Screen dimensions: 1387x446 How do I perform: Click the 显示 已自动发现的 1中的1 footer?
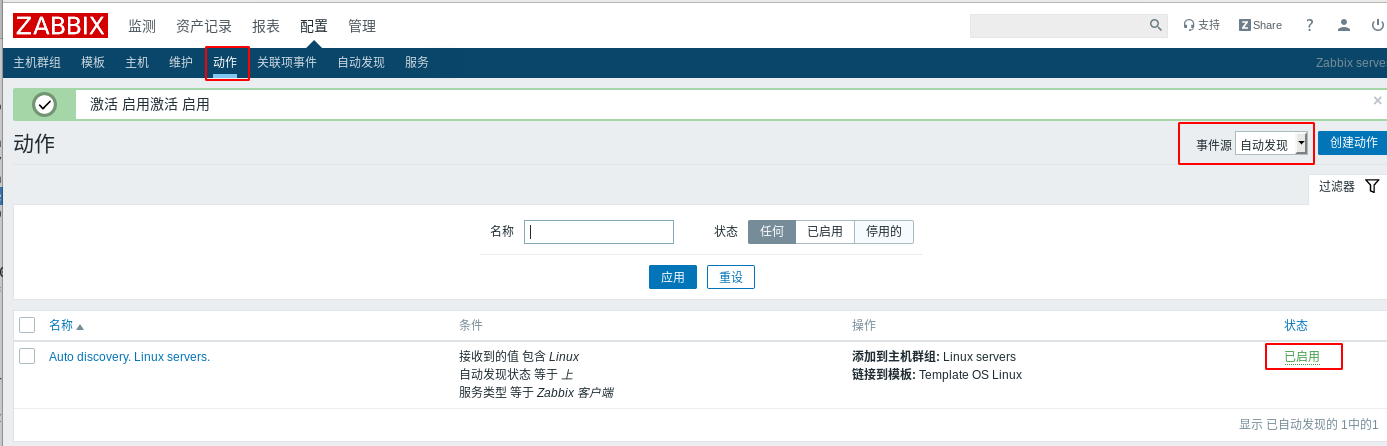point(1308,424)
